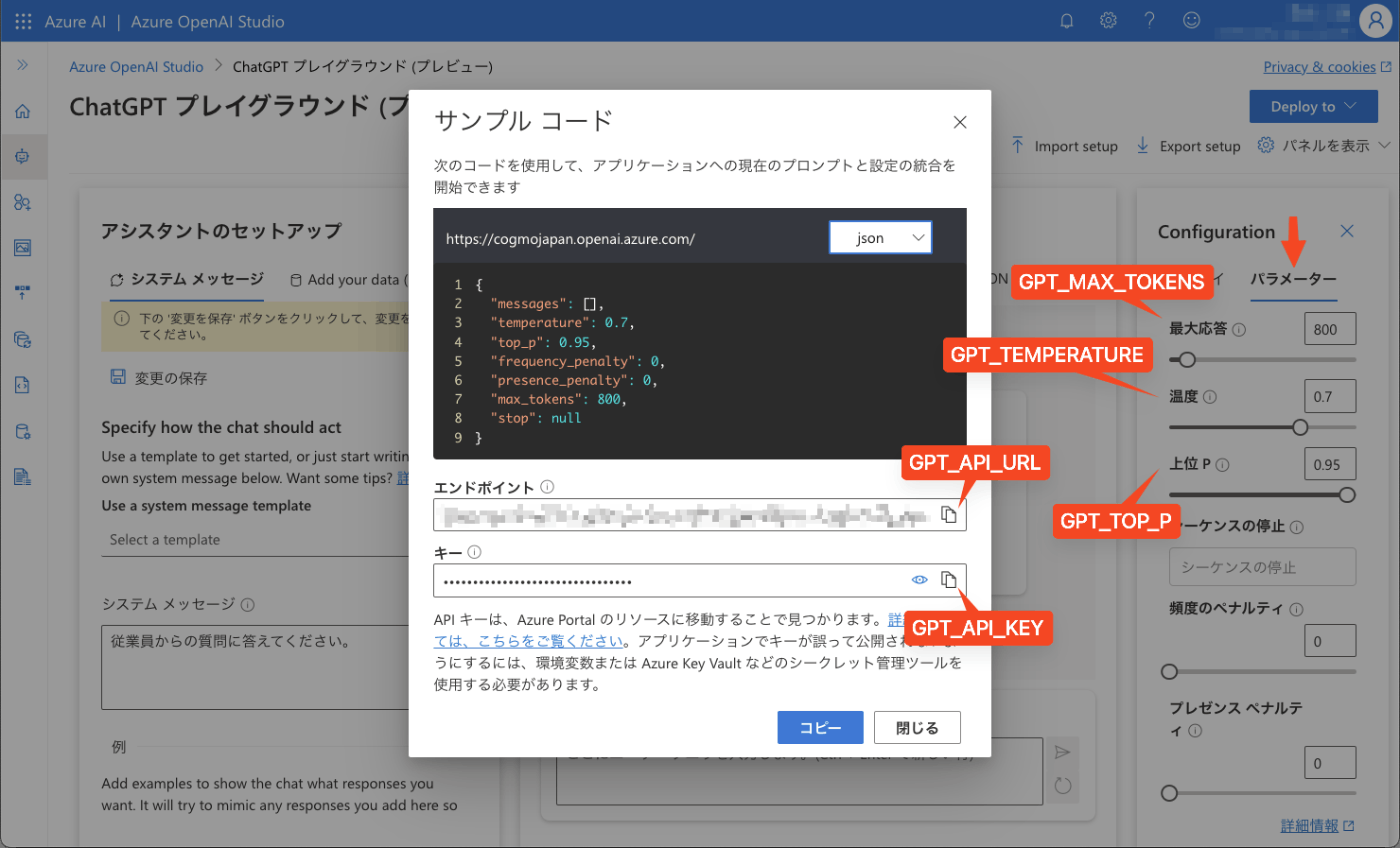Adjust the 頻度のペナルティ slider handle

(1169, 671)
